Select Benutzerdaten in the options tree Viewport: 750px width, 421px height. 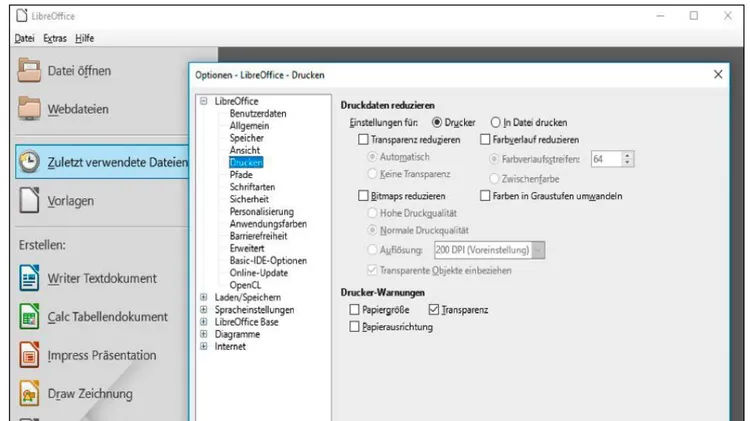[x=258, y=113]
